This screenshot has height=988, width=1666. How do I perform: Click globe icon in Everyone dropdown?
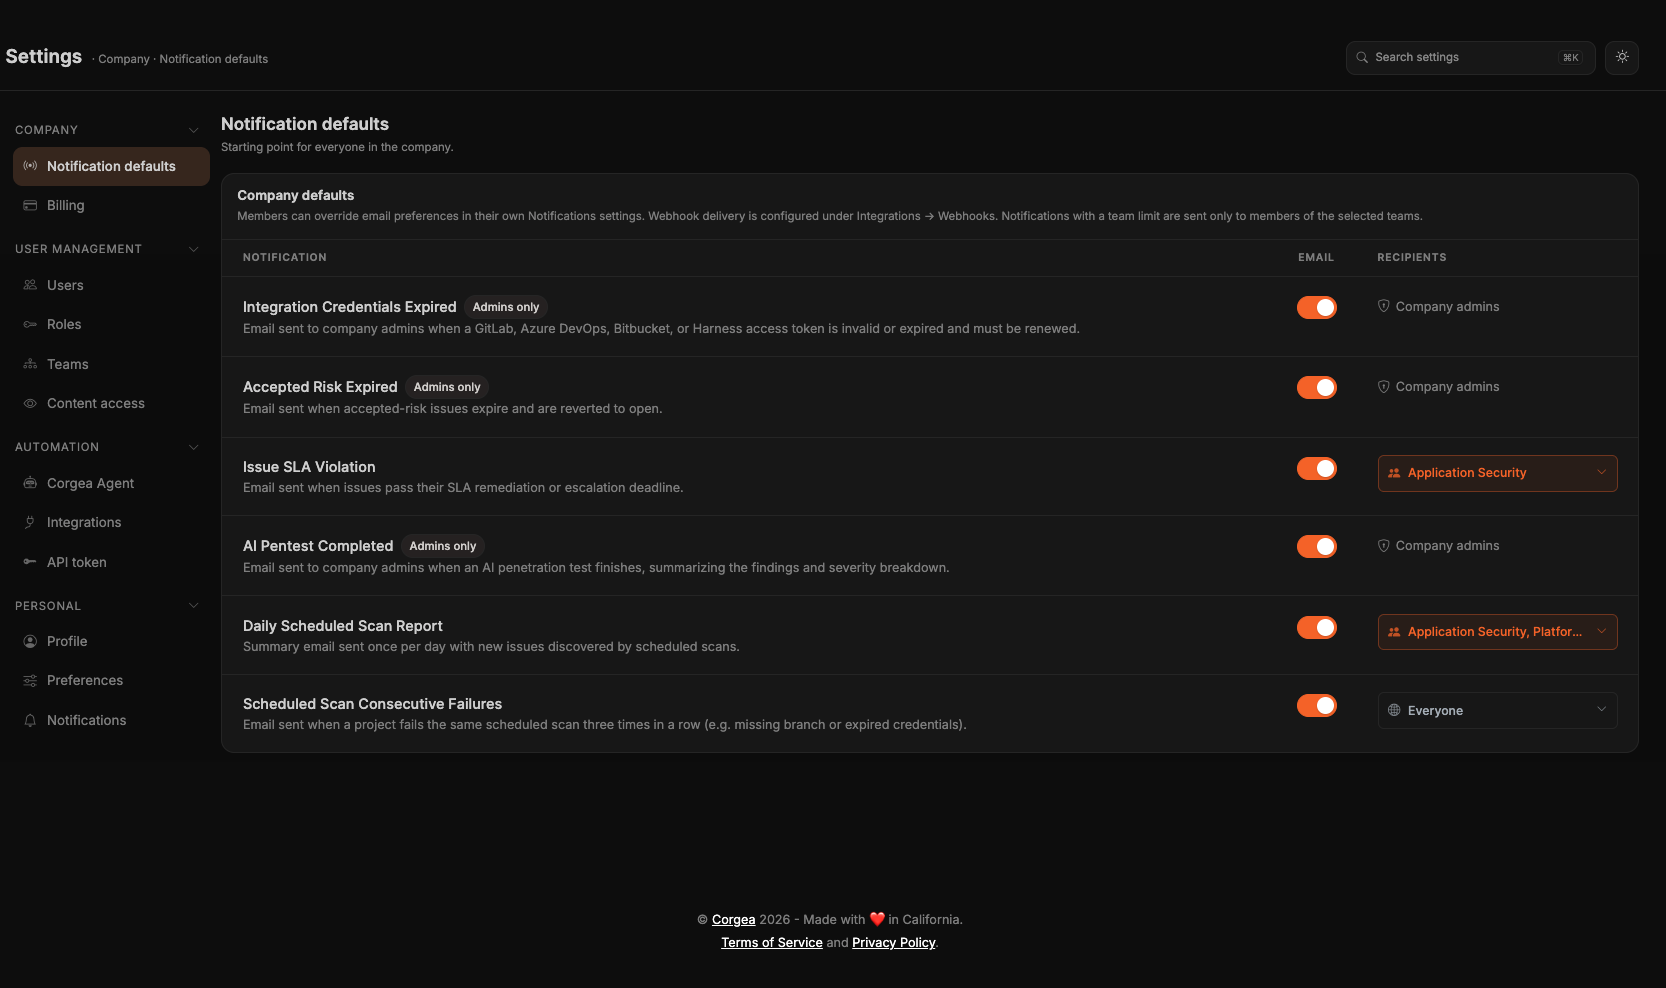pyautogui.click(x=1394, y=710)
